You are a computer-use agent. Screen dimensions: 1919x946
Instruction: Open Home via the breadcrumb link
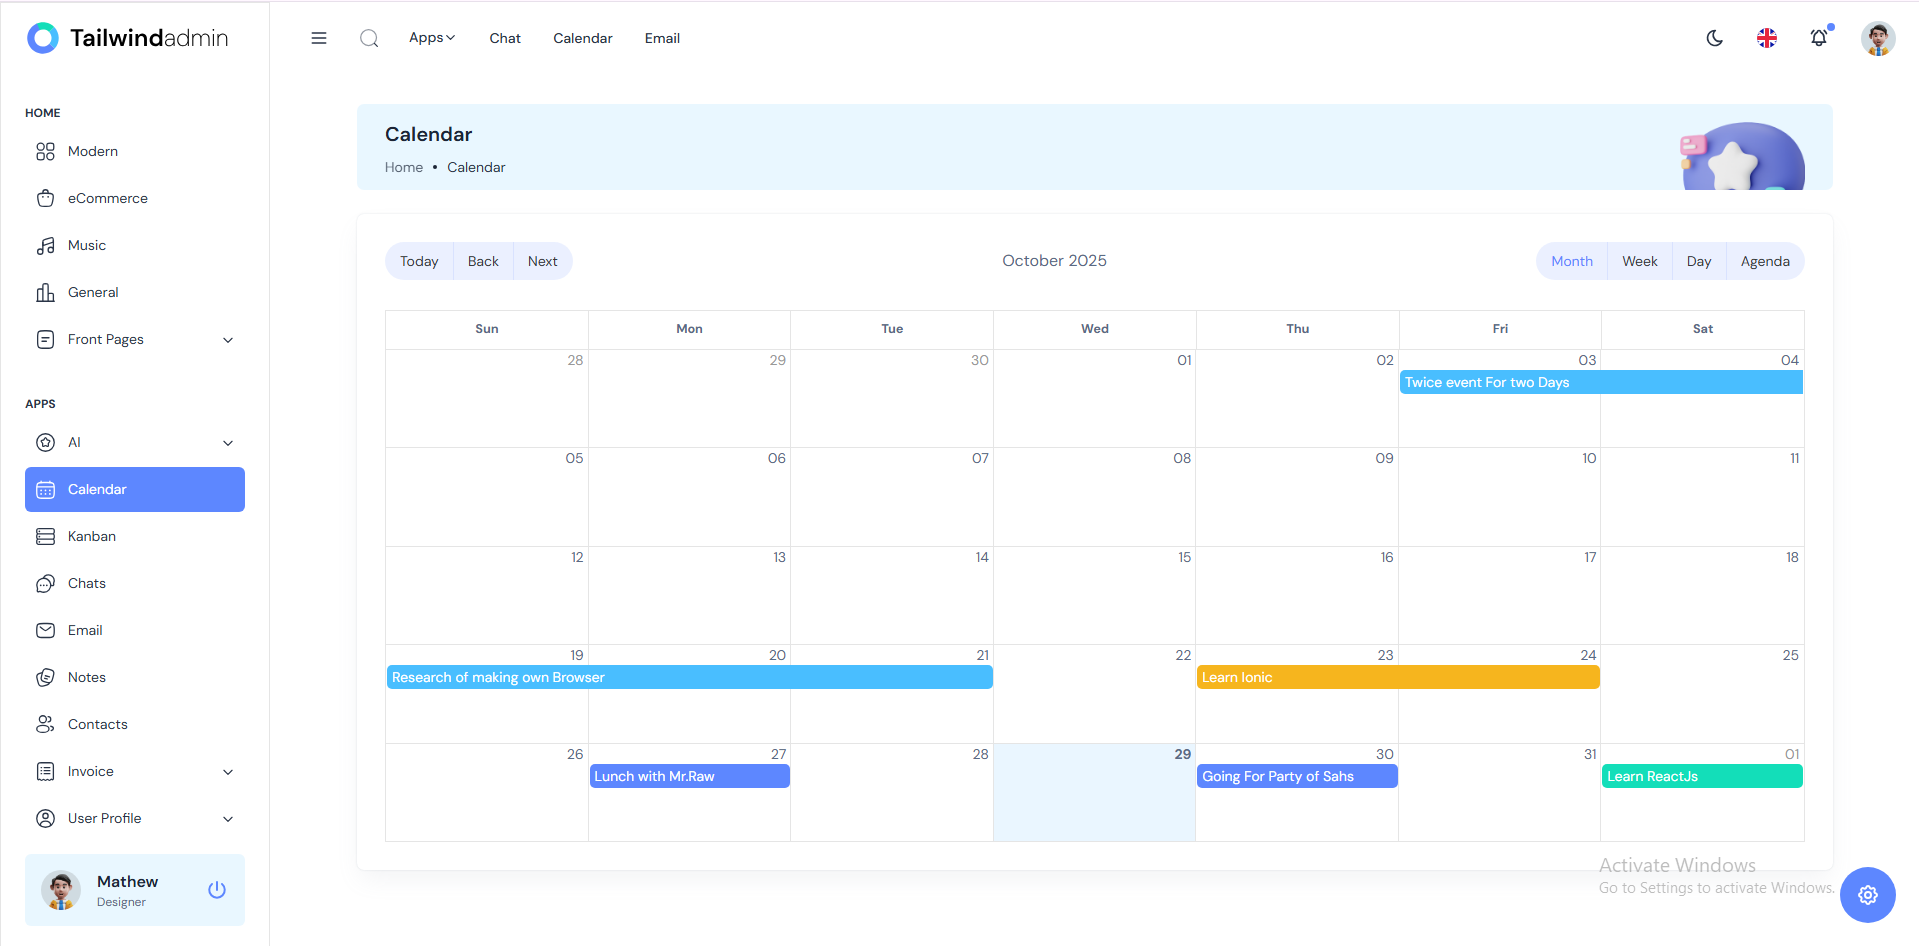click(x=403, y=167)
